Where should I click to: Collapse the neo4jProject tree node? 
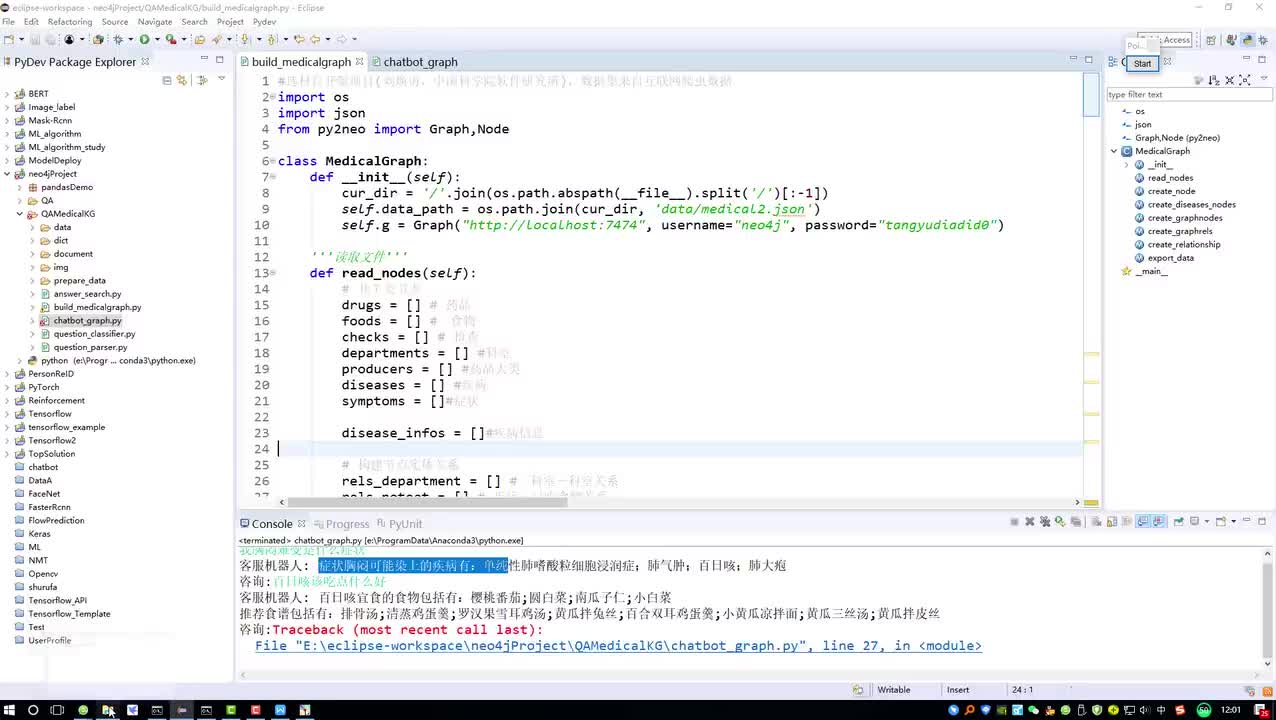tap(7, 174)
